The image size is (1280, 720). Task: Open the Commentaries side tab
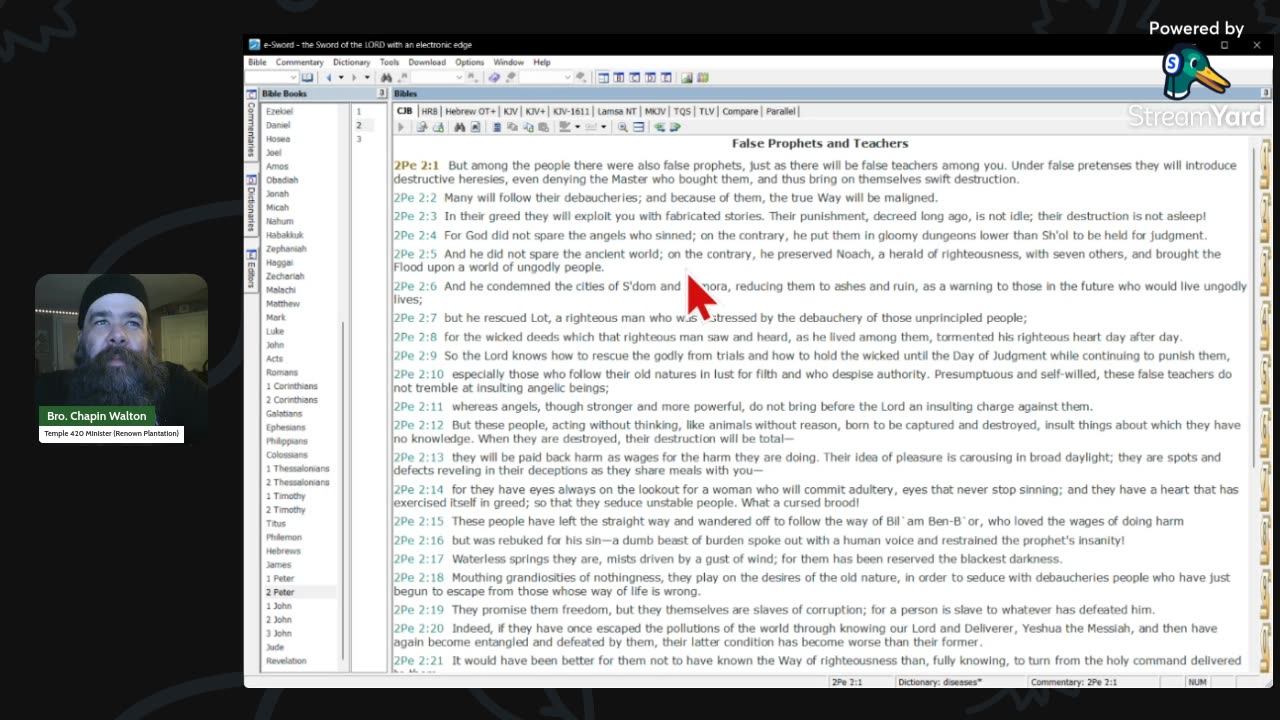coord(251,124)
